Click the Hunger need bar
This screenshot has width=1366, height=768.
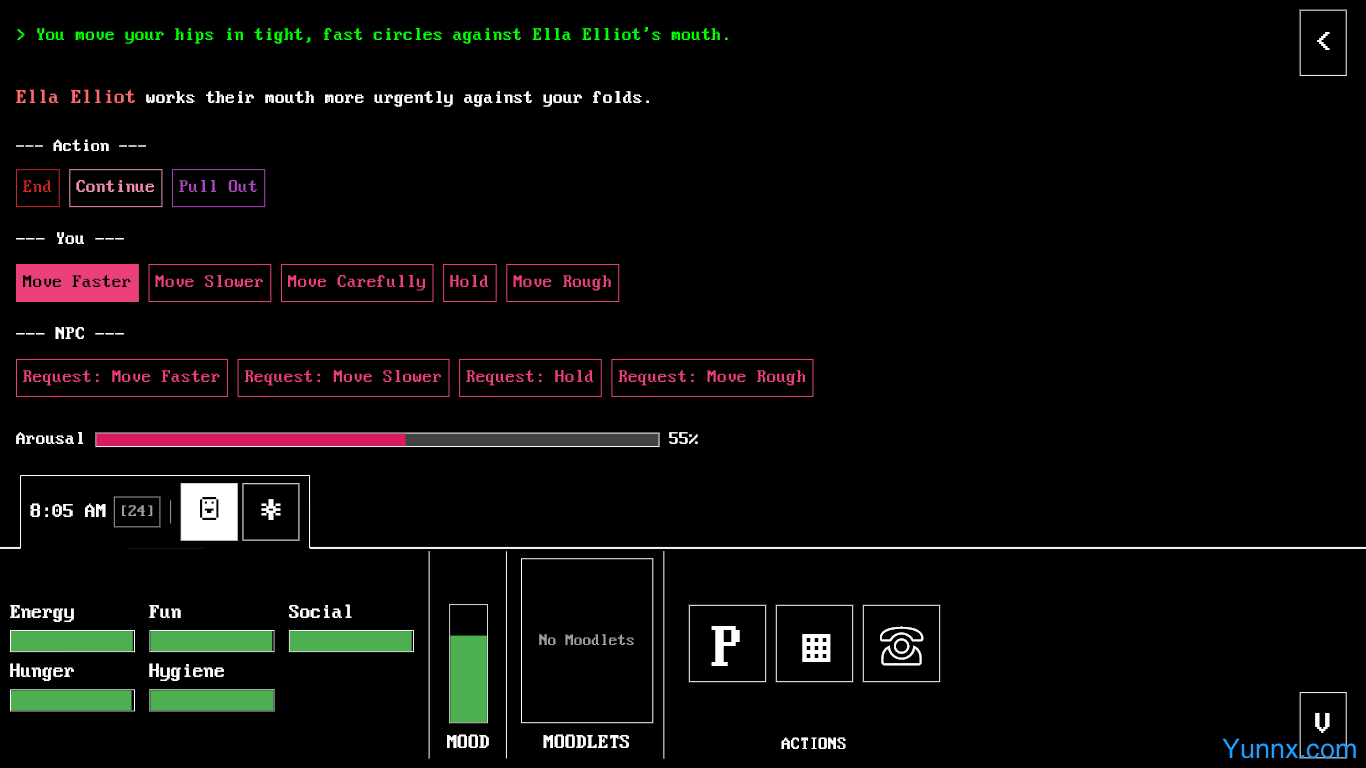[x=72, y=700]
